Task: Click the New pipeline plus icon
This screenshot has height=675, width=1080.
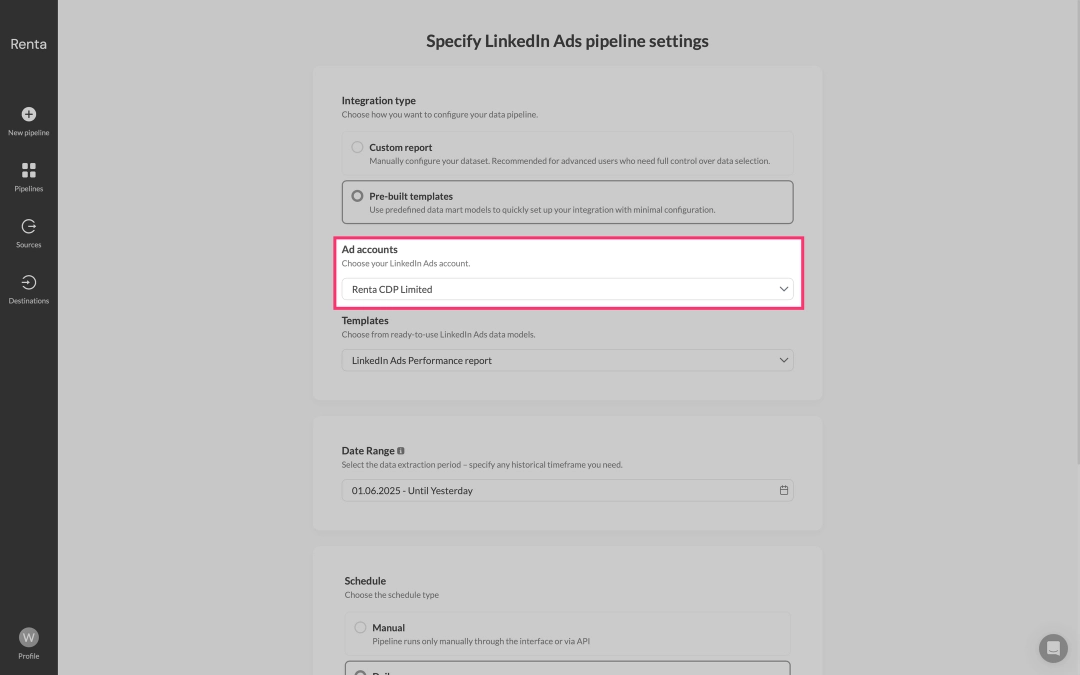Action: 29,114
